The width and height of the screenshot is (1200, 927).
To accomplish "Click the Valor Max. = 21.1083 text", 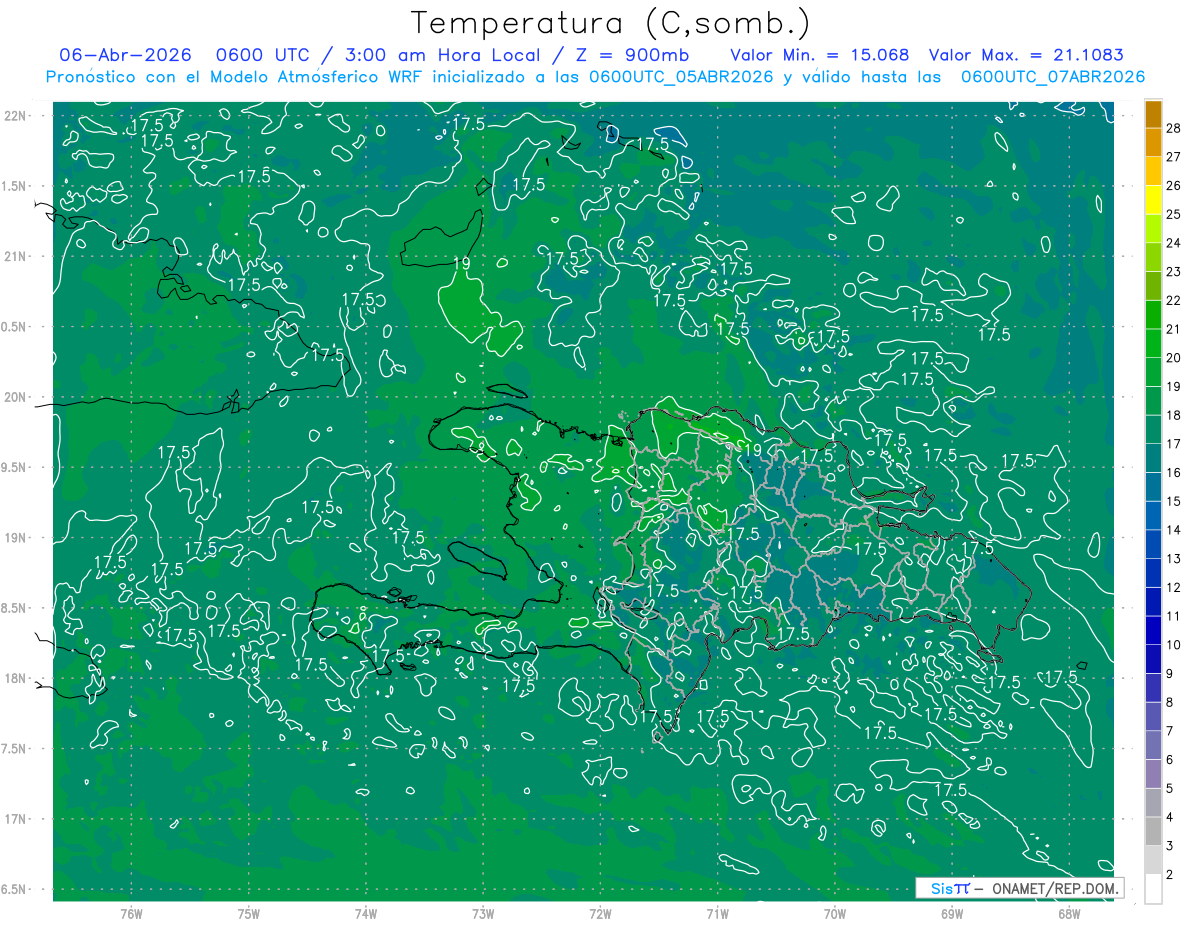I will coord(1026,55).
